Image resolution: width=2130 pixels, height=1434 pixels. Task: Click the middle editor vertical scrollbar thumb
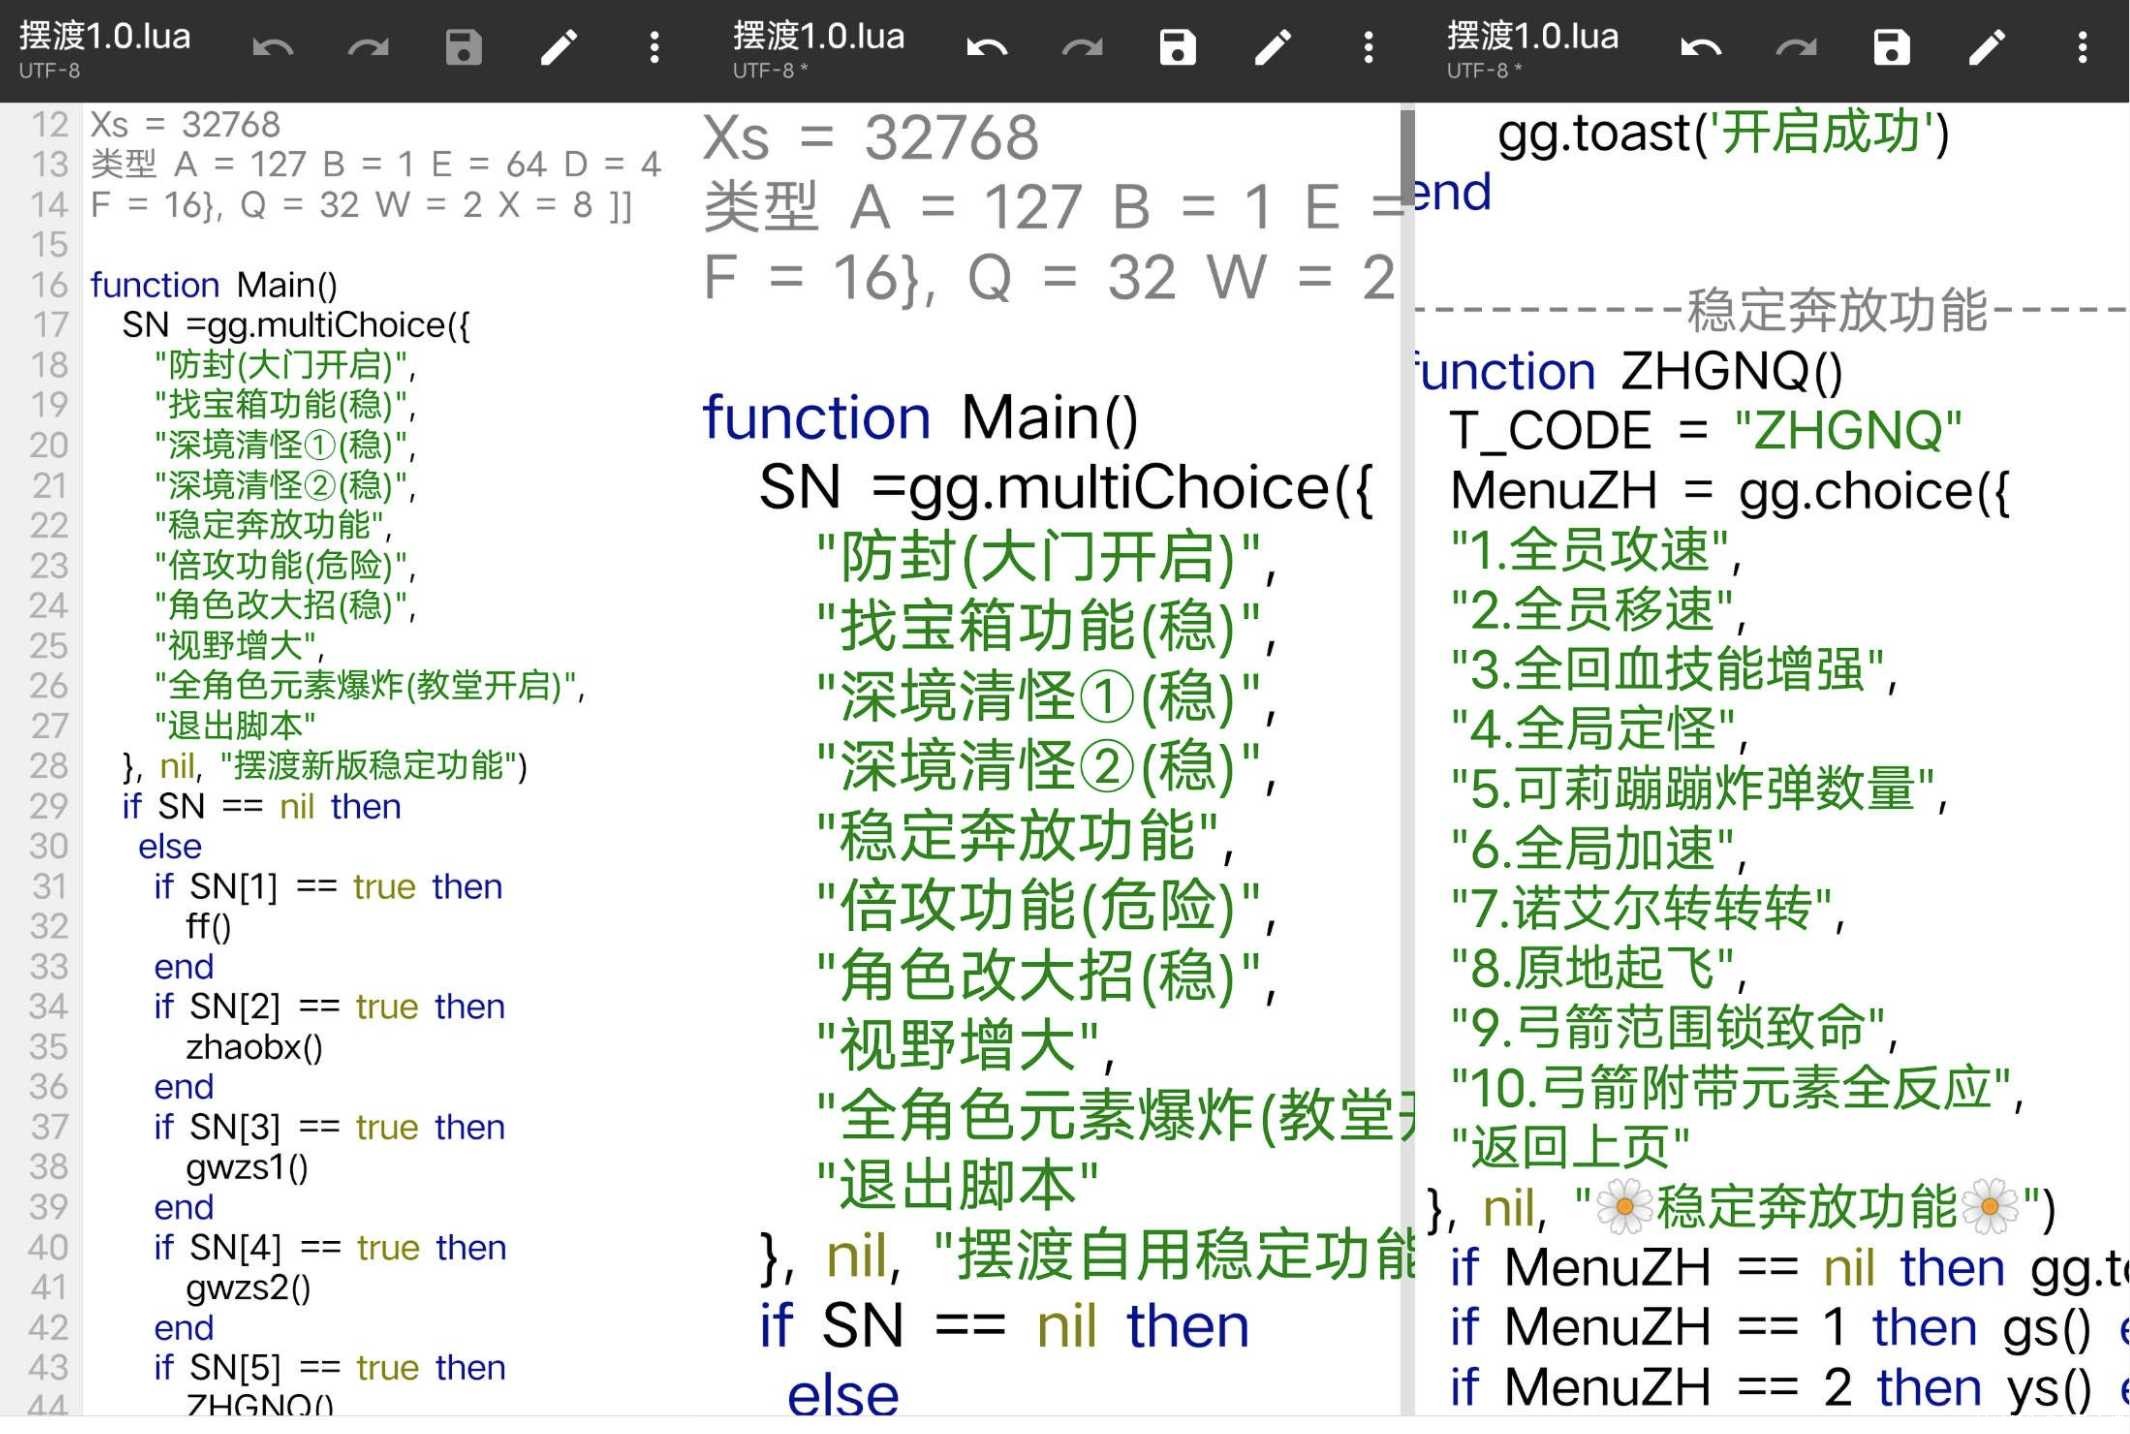pyautogui.click(x=1407, y=143)
